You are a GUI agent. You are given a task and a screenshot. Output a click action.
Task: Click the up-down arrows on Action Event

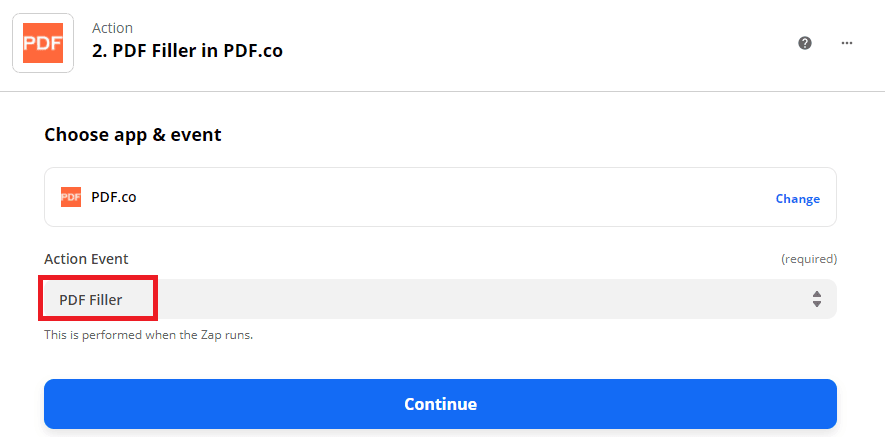(817, 299)
